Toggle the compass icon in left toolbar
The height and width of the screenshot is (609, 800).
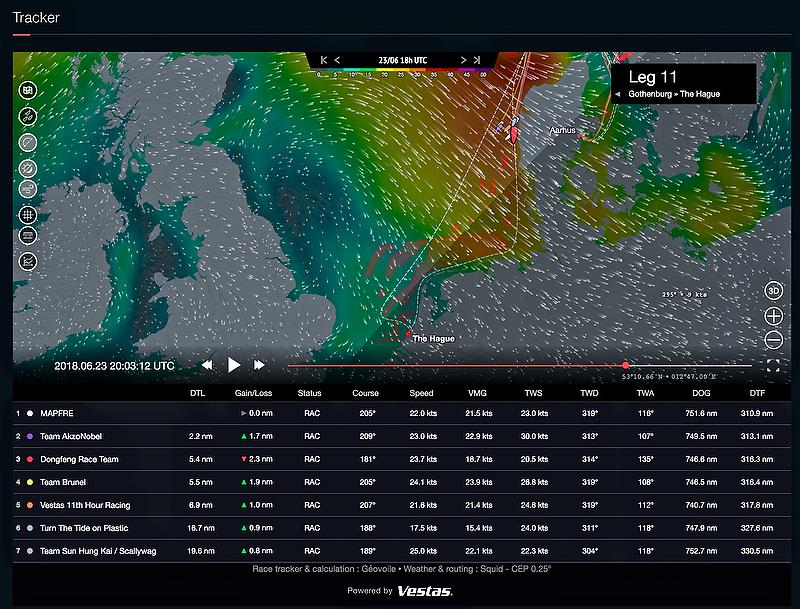(28, 168)
